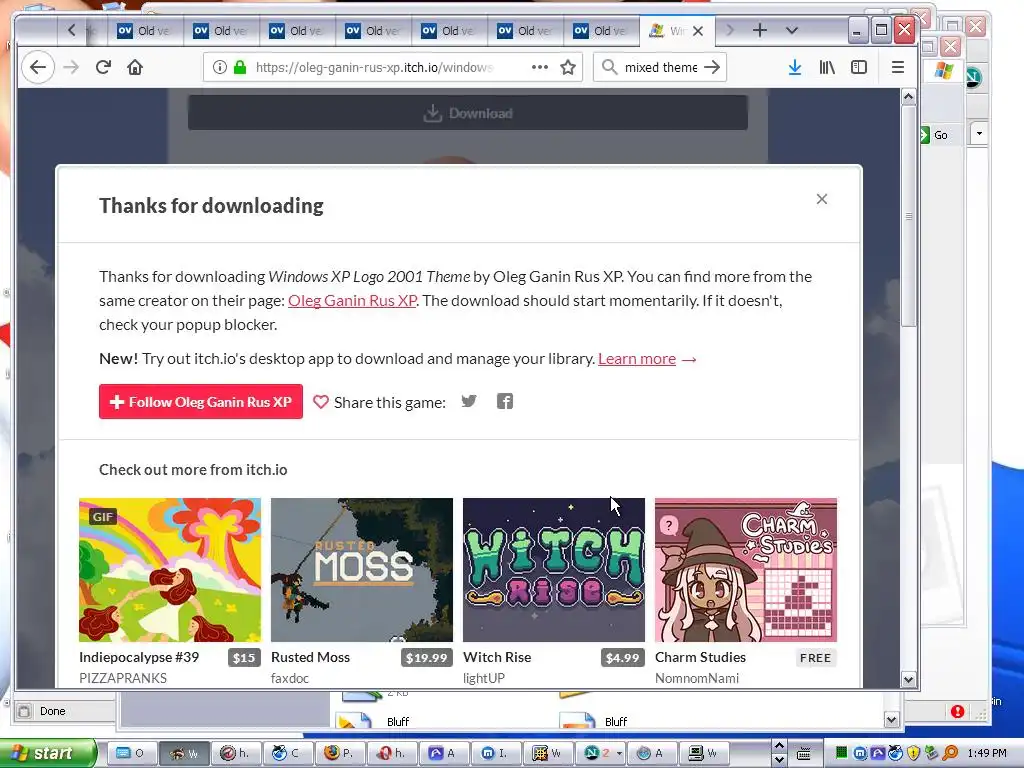
Task: Open the Oleg Ganin Rus XP creator link
Action: click(352, 300)
